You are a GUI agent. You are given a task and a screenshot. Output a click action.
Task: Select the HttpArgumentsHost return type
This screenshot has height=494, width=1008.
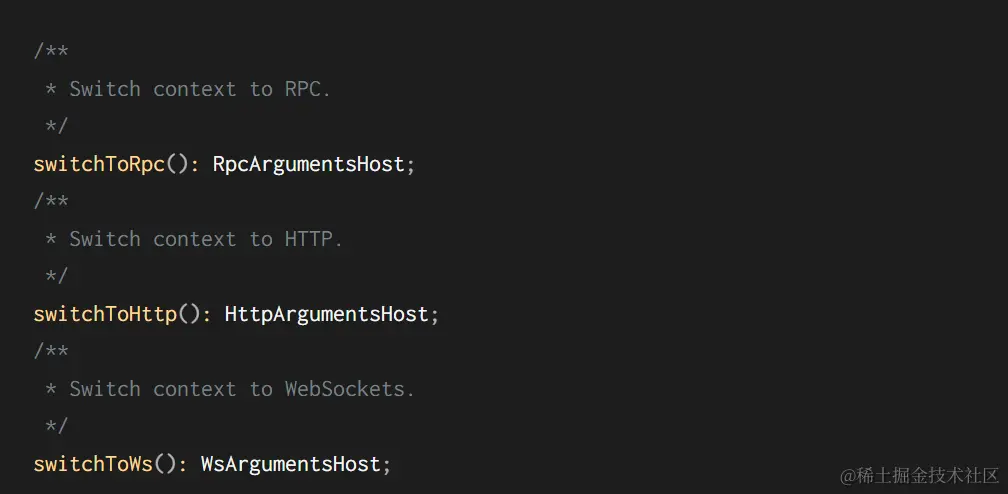click(326, 314)
